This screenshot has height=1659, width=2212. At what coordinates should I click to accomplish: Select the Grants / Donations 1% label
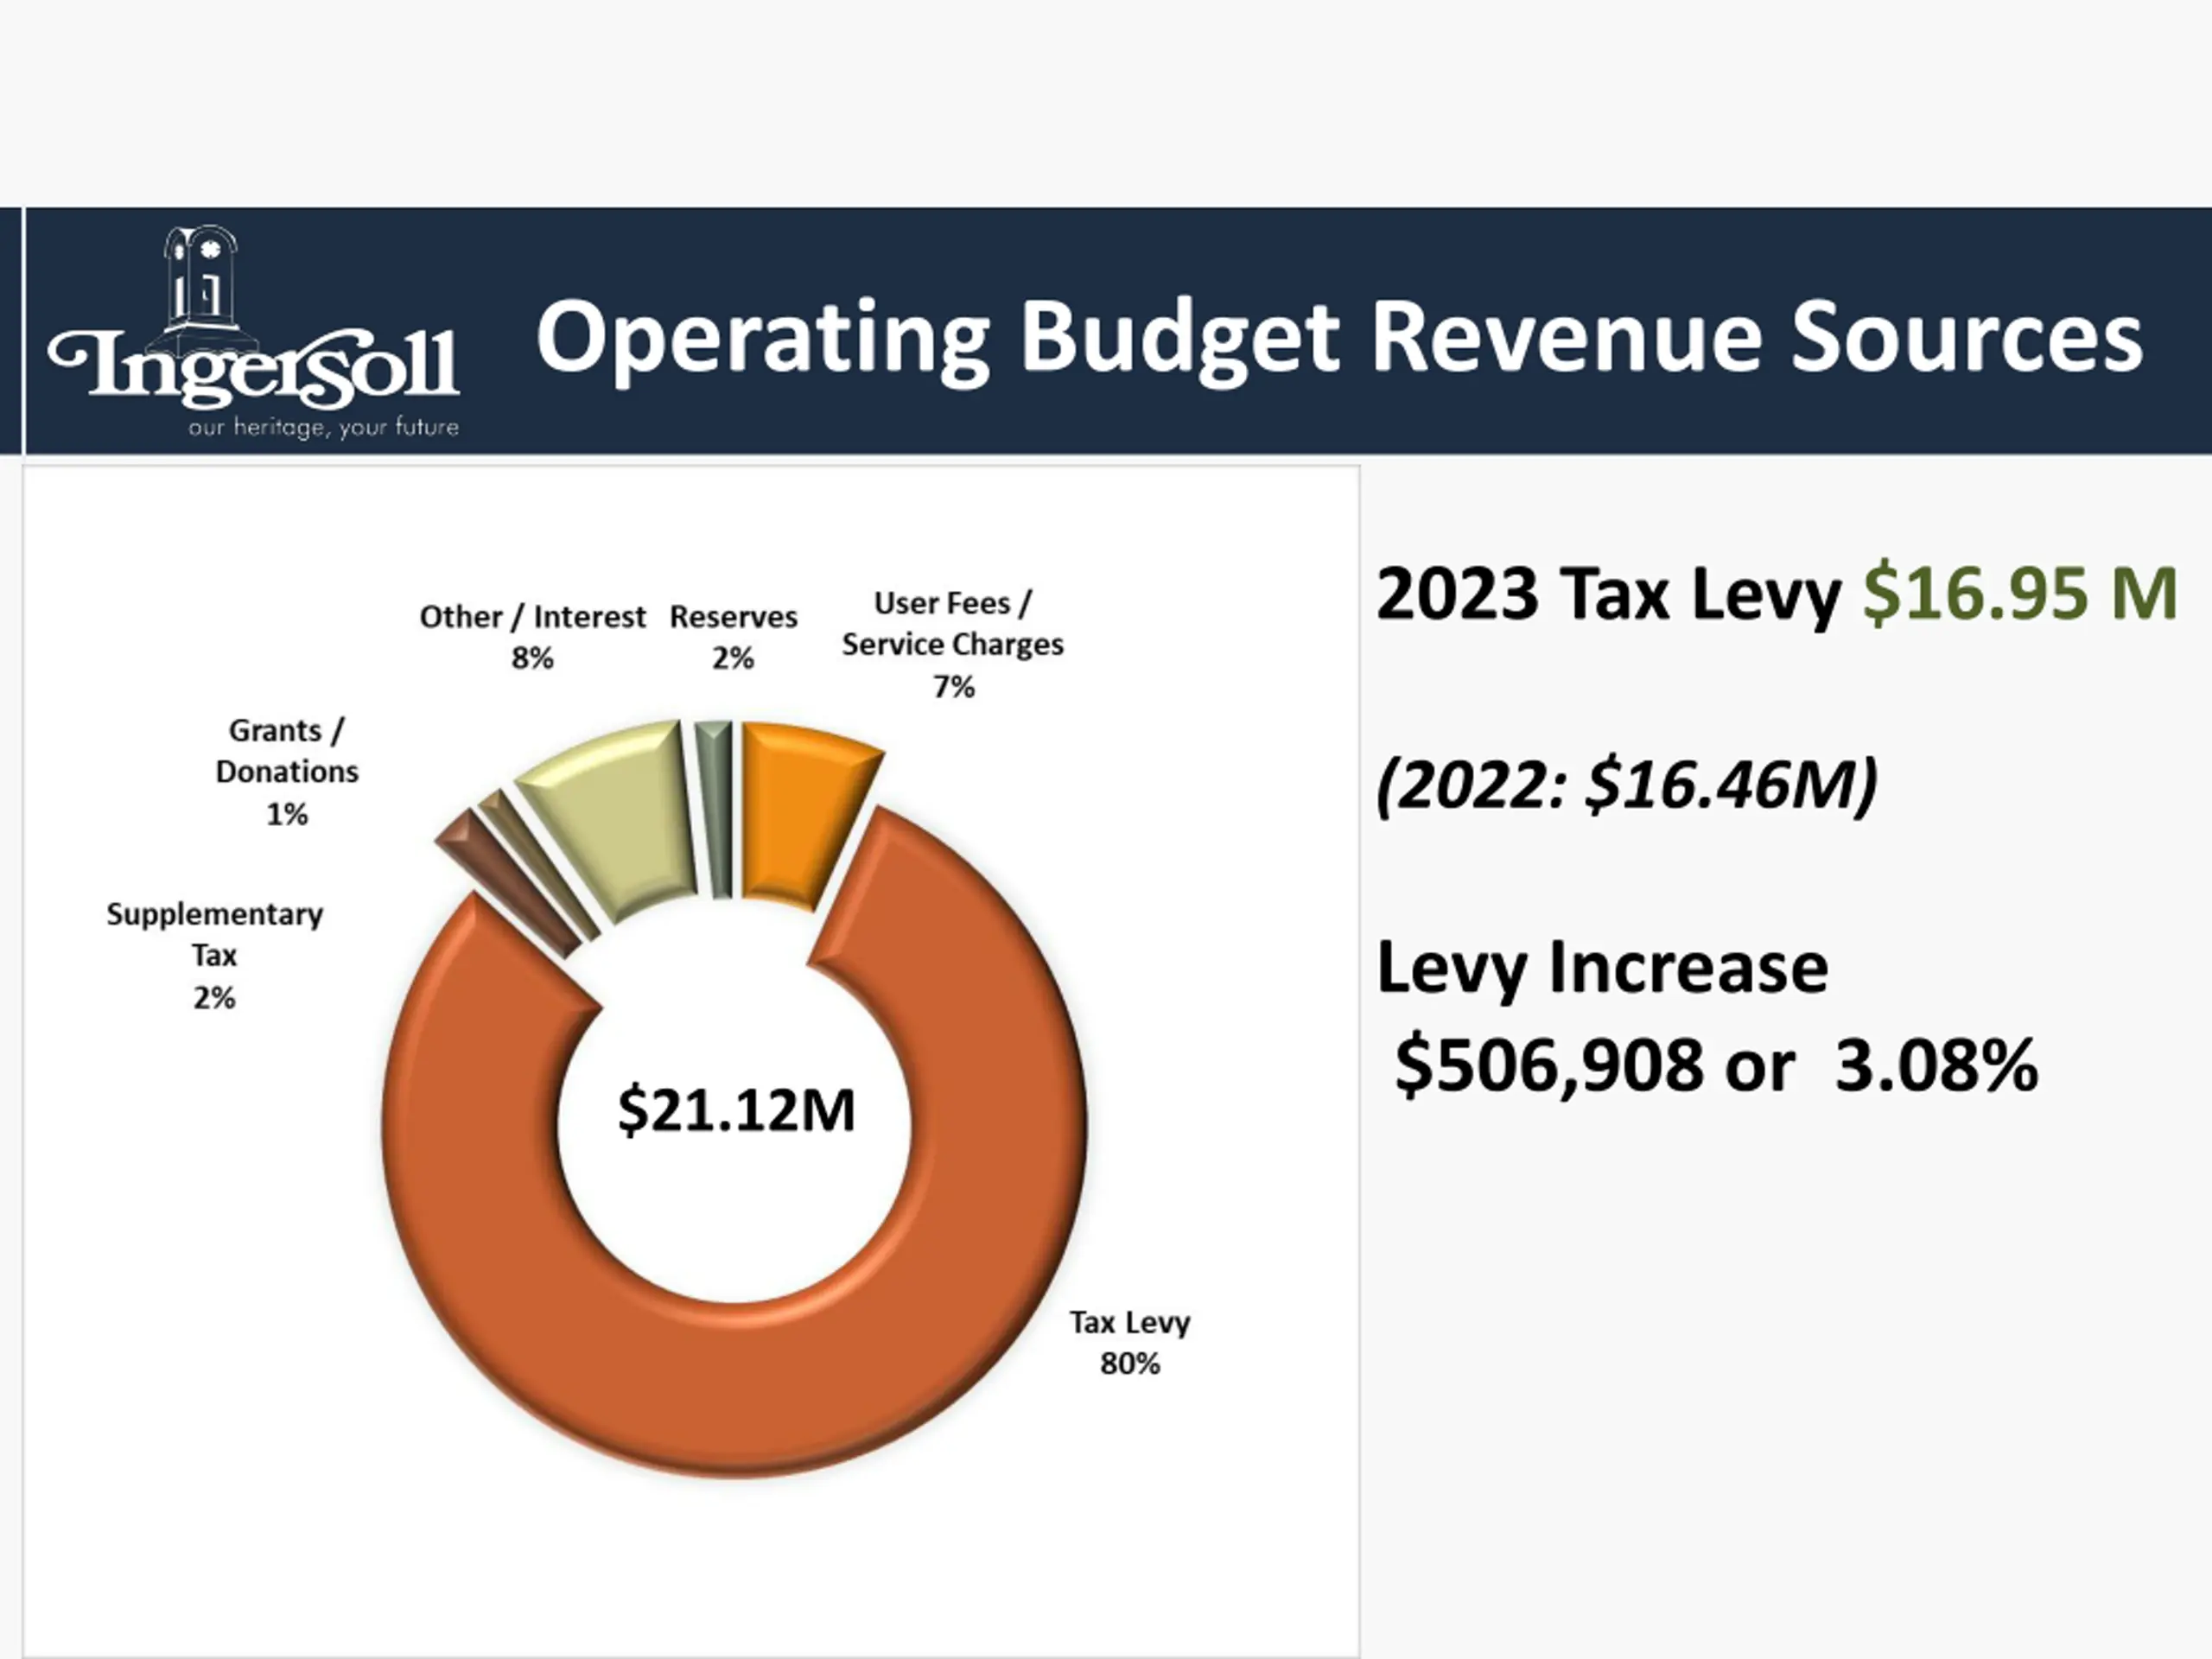(x=287, y=771)
